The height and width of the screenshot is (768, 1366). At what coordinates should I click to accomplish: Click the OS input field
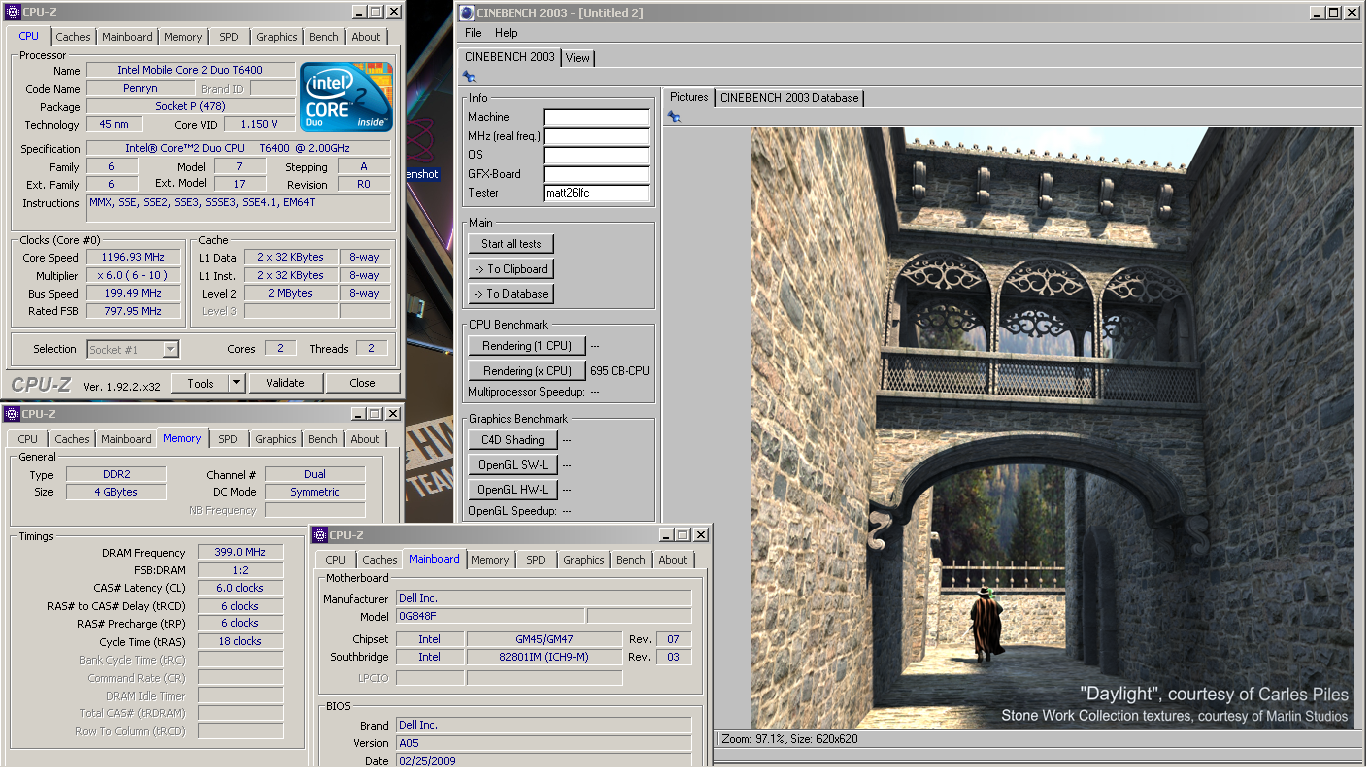tap(597, 155)
